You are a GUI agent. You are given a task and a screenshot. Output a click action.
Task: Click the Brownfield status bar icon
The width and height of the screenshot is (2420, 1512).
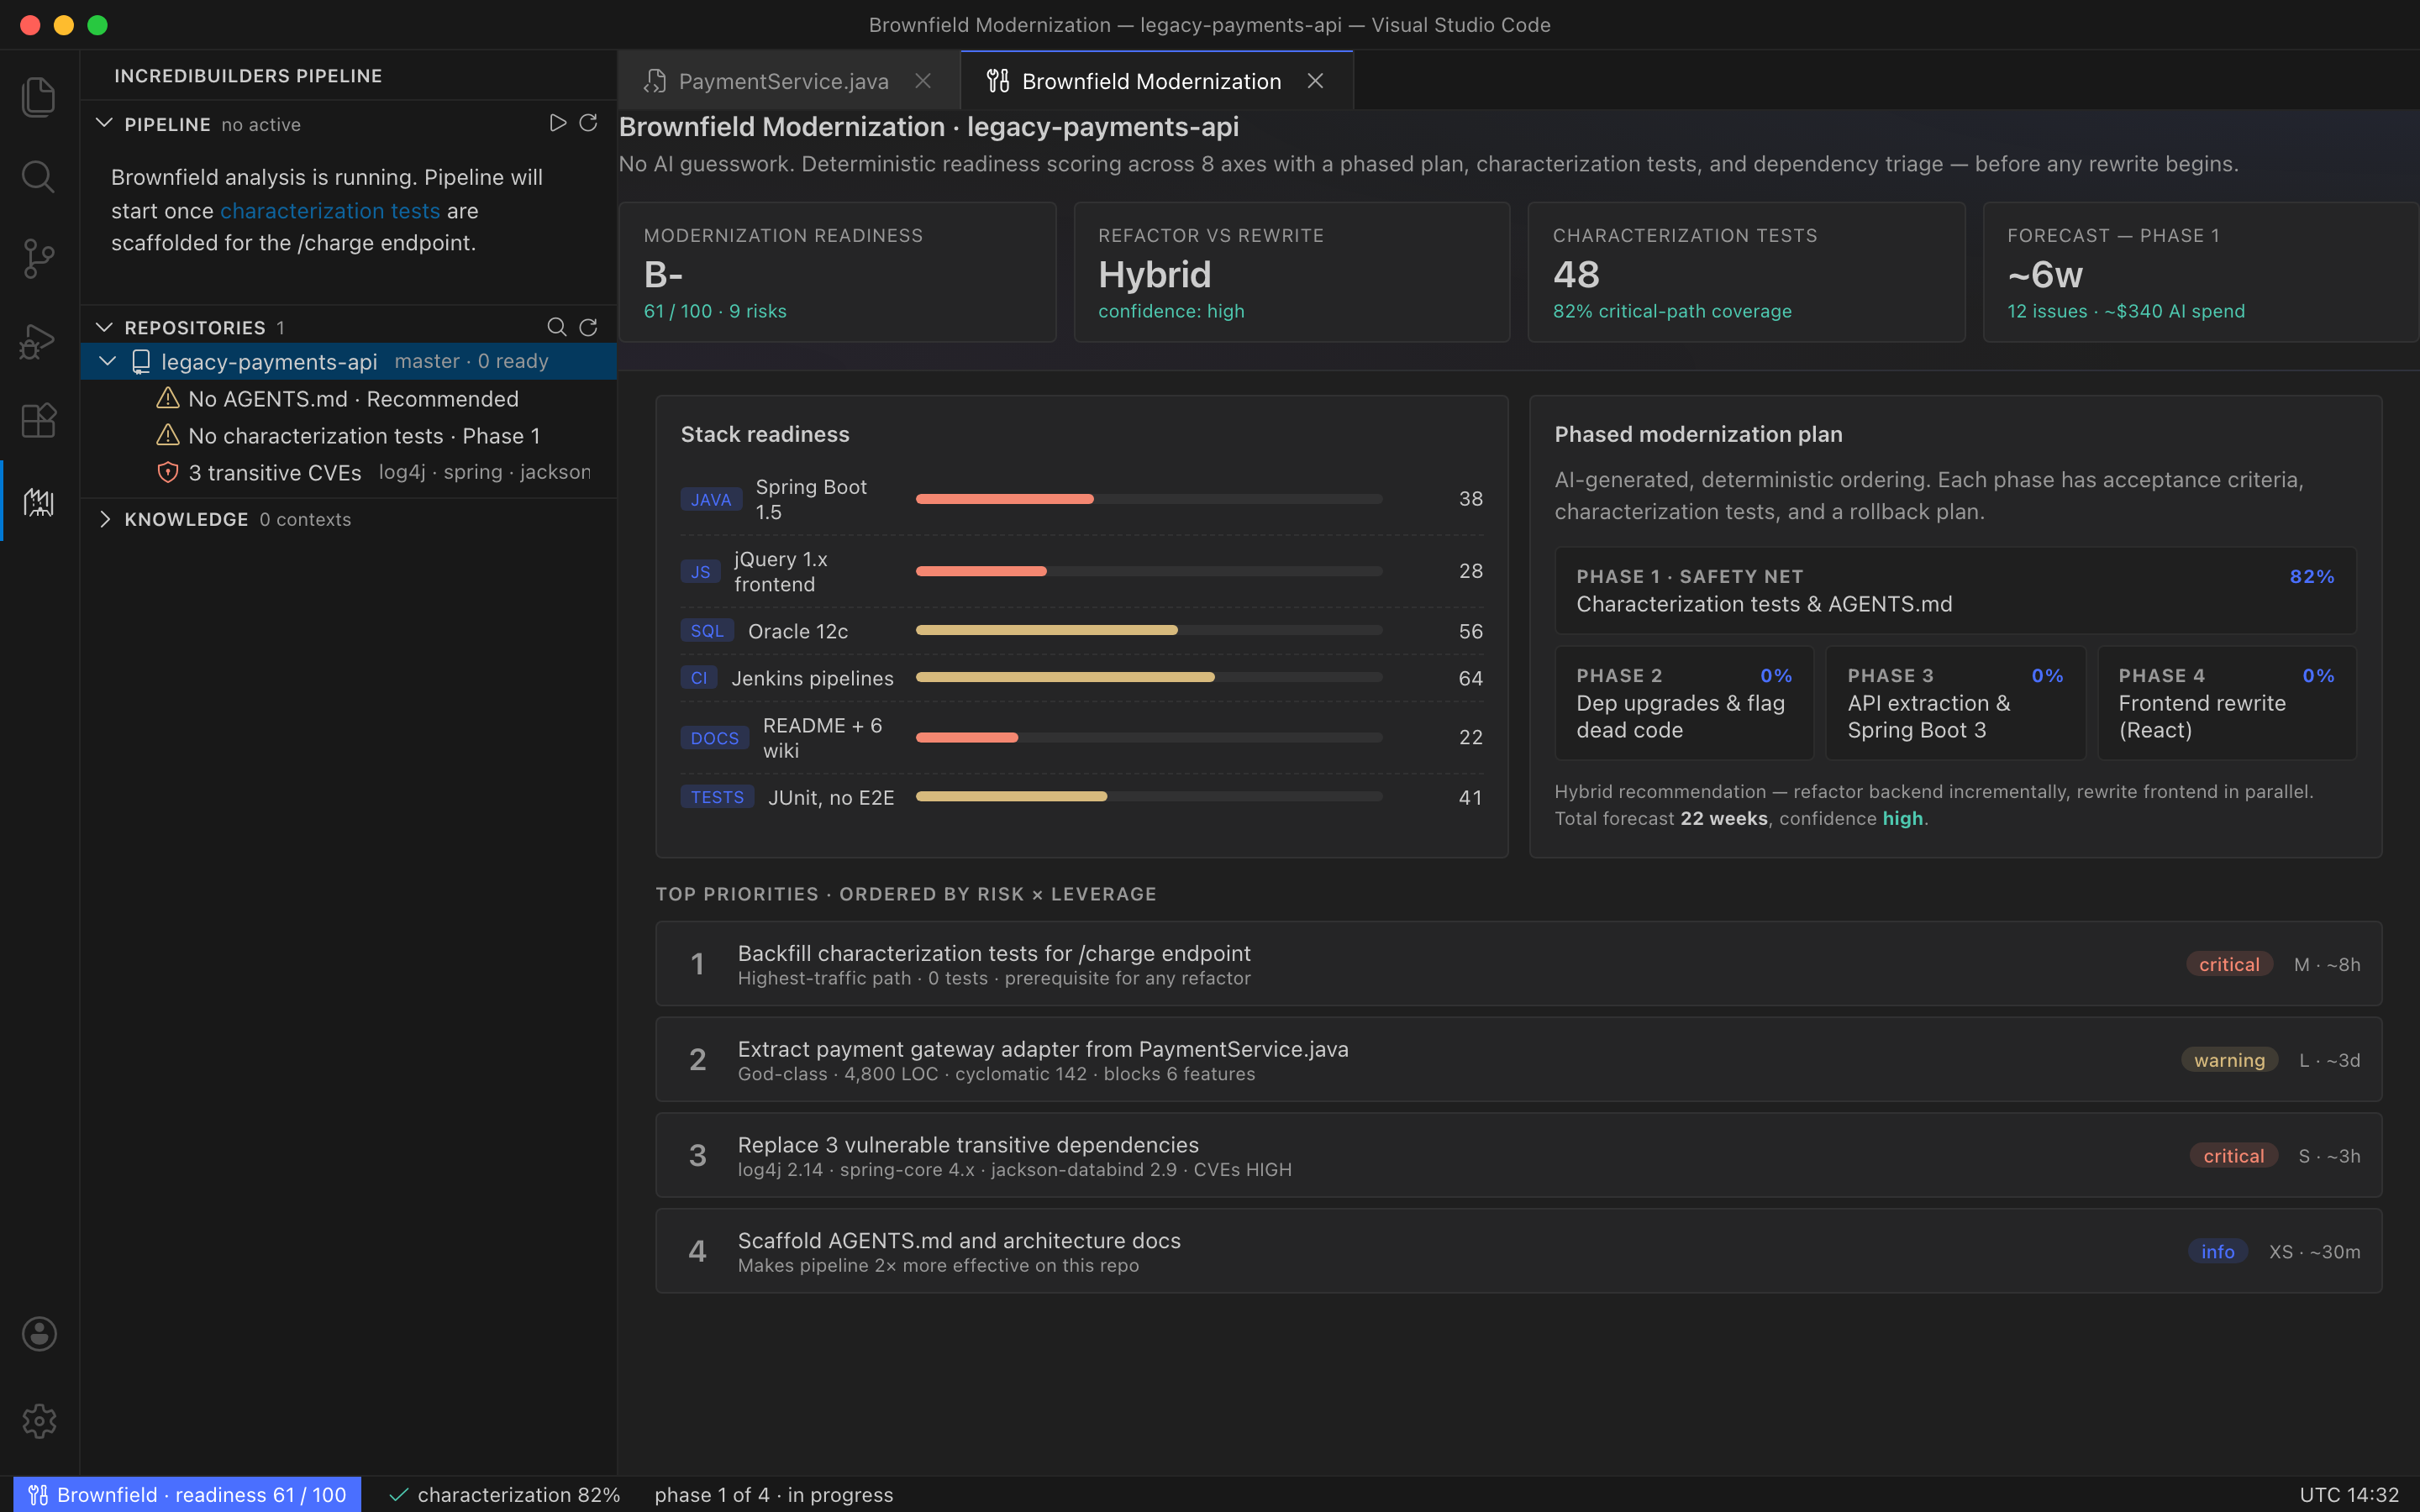coord(38,1495)
